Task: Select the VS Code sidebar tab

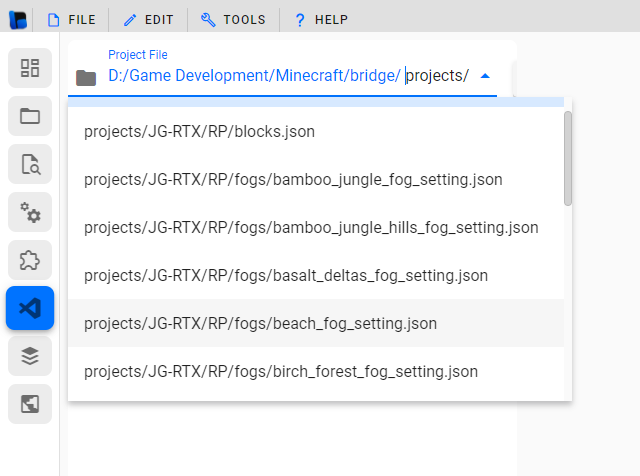Action: click(x=30, y=308)
